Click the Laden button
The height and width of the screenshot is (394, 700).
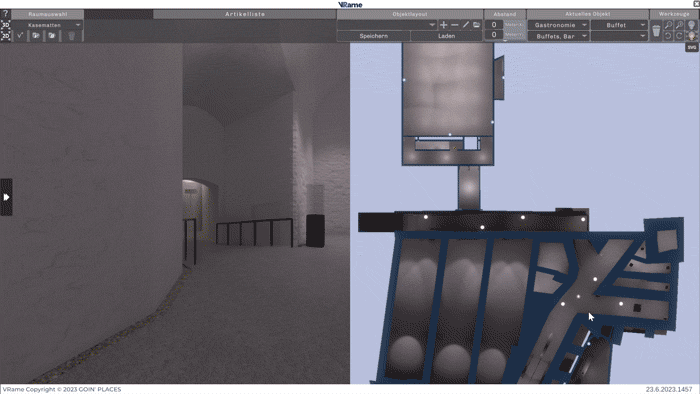[446, 36]
